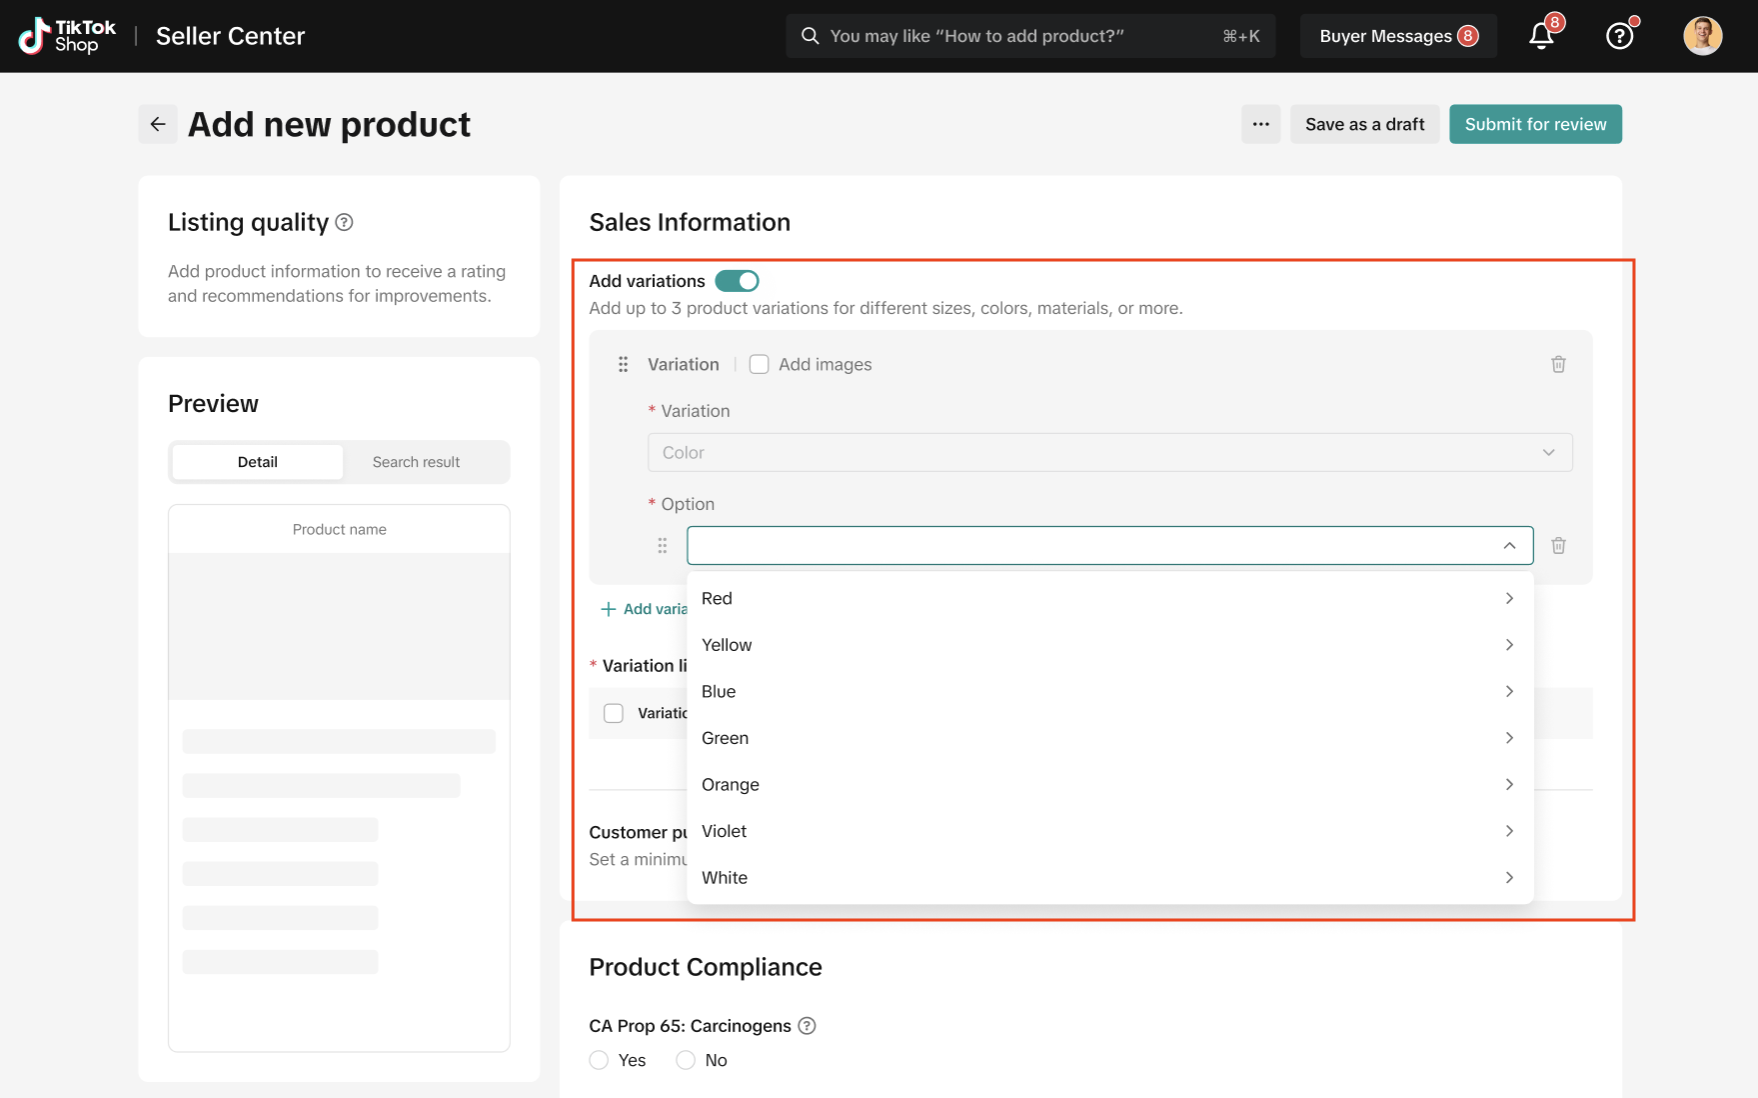1758x1098 pixels.
Task: Collapse the Option dropdown list
Action: (x=1509, y=546)
